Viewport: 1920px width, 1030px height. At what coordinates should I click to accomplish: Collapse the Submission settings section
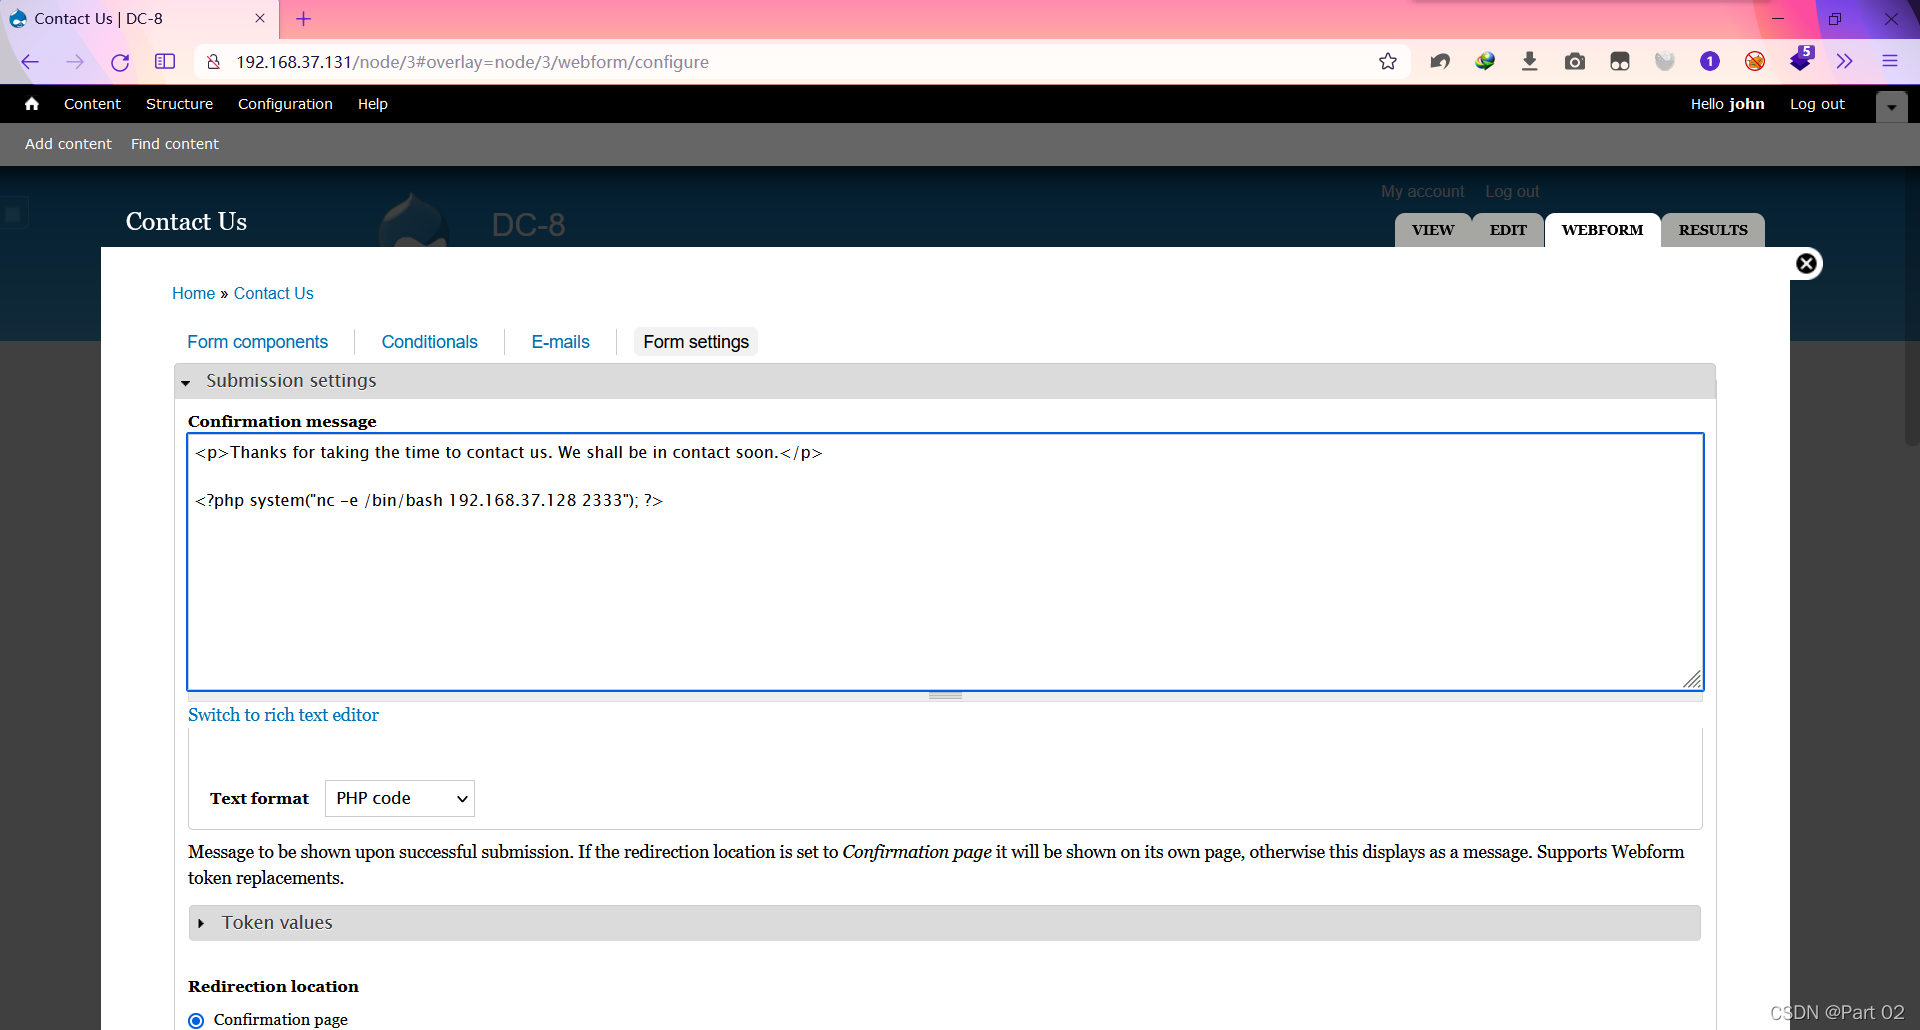290,381
